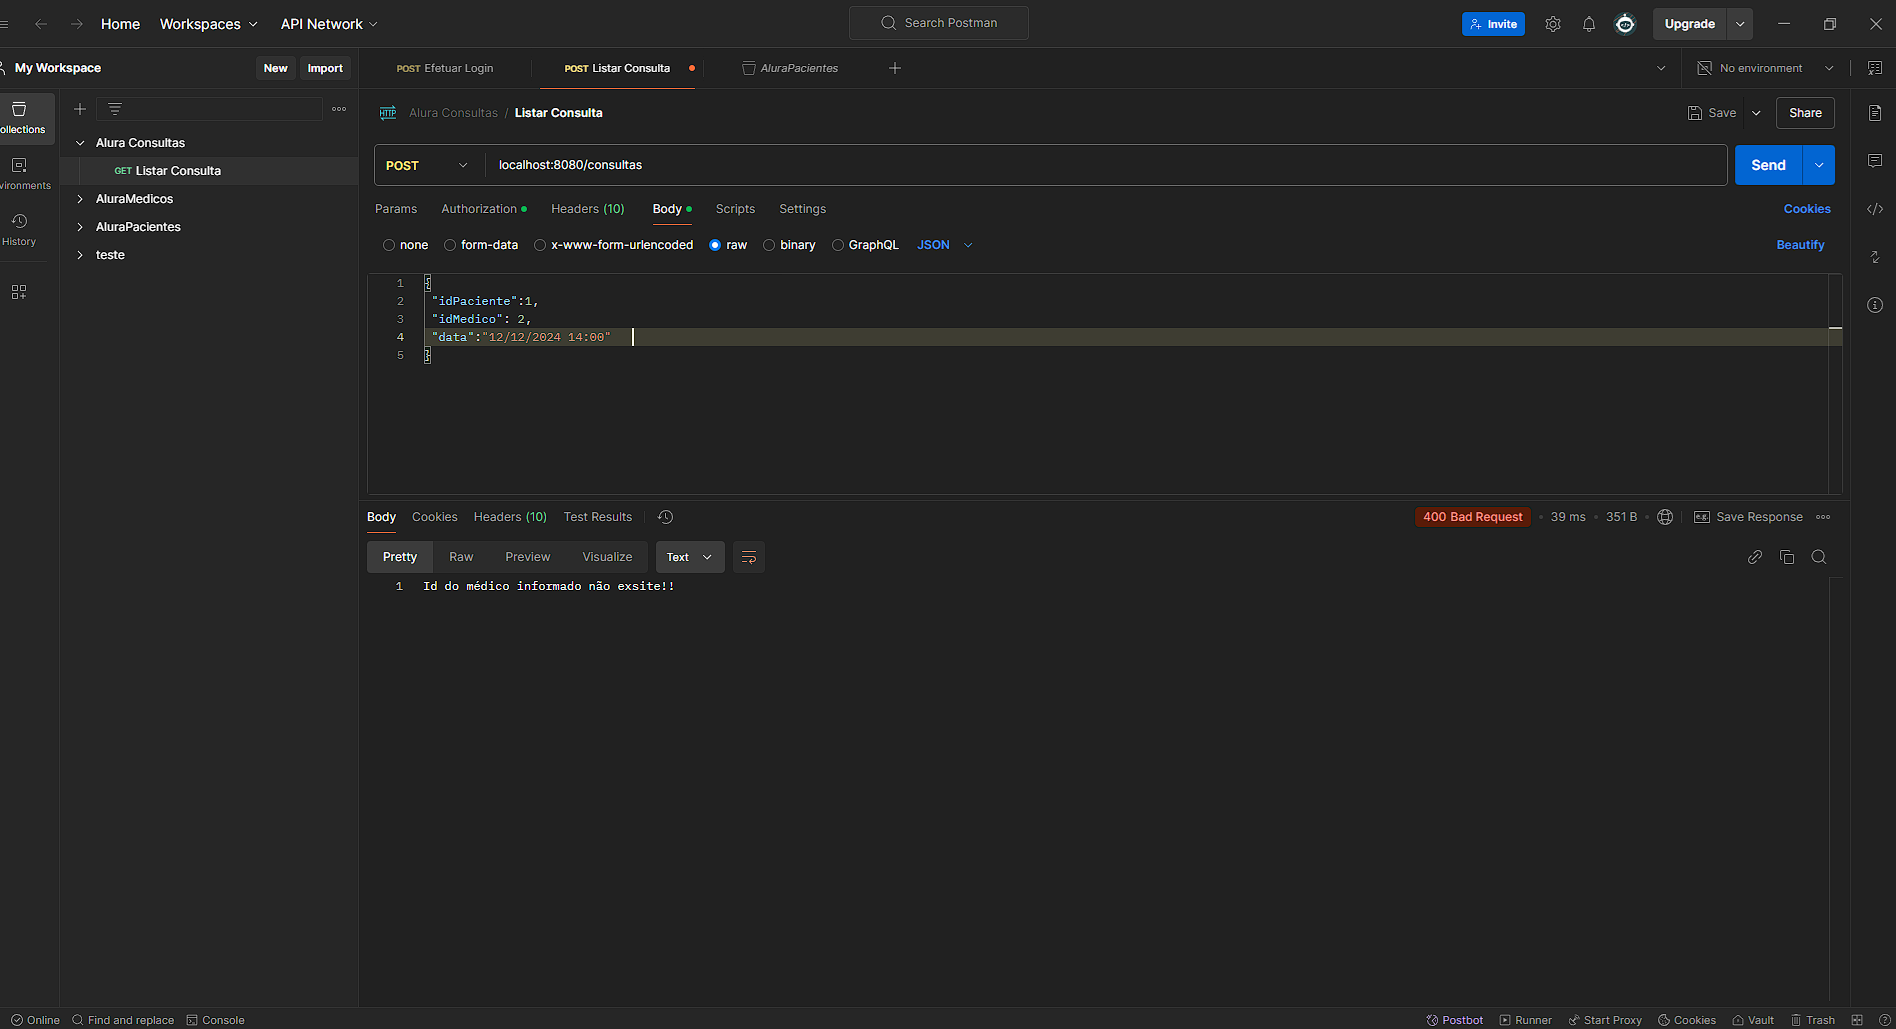Open the Send button dropdown arrow

coord(1819,165)
